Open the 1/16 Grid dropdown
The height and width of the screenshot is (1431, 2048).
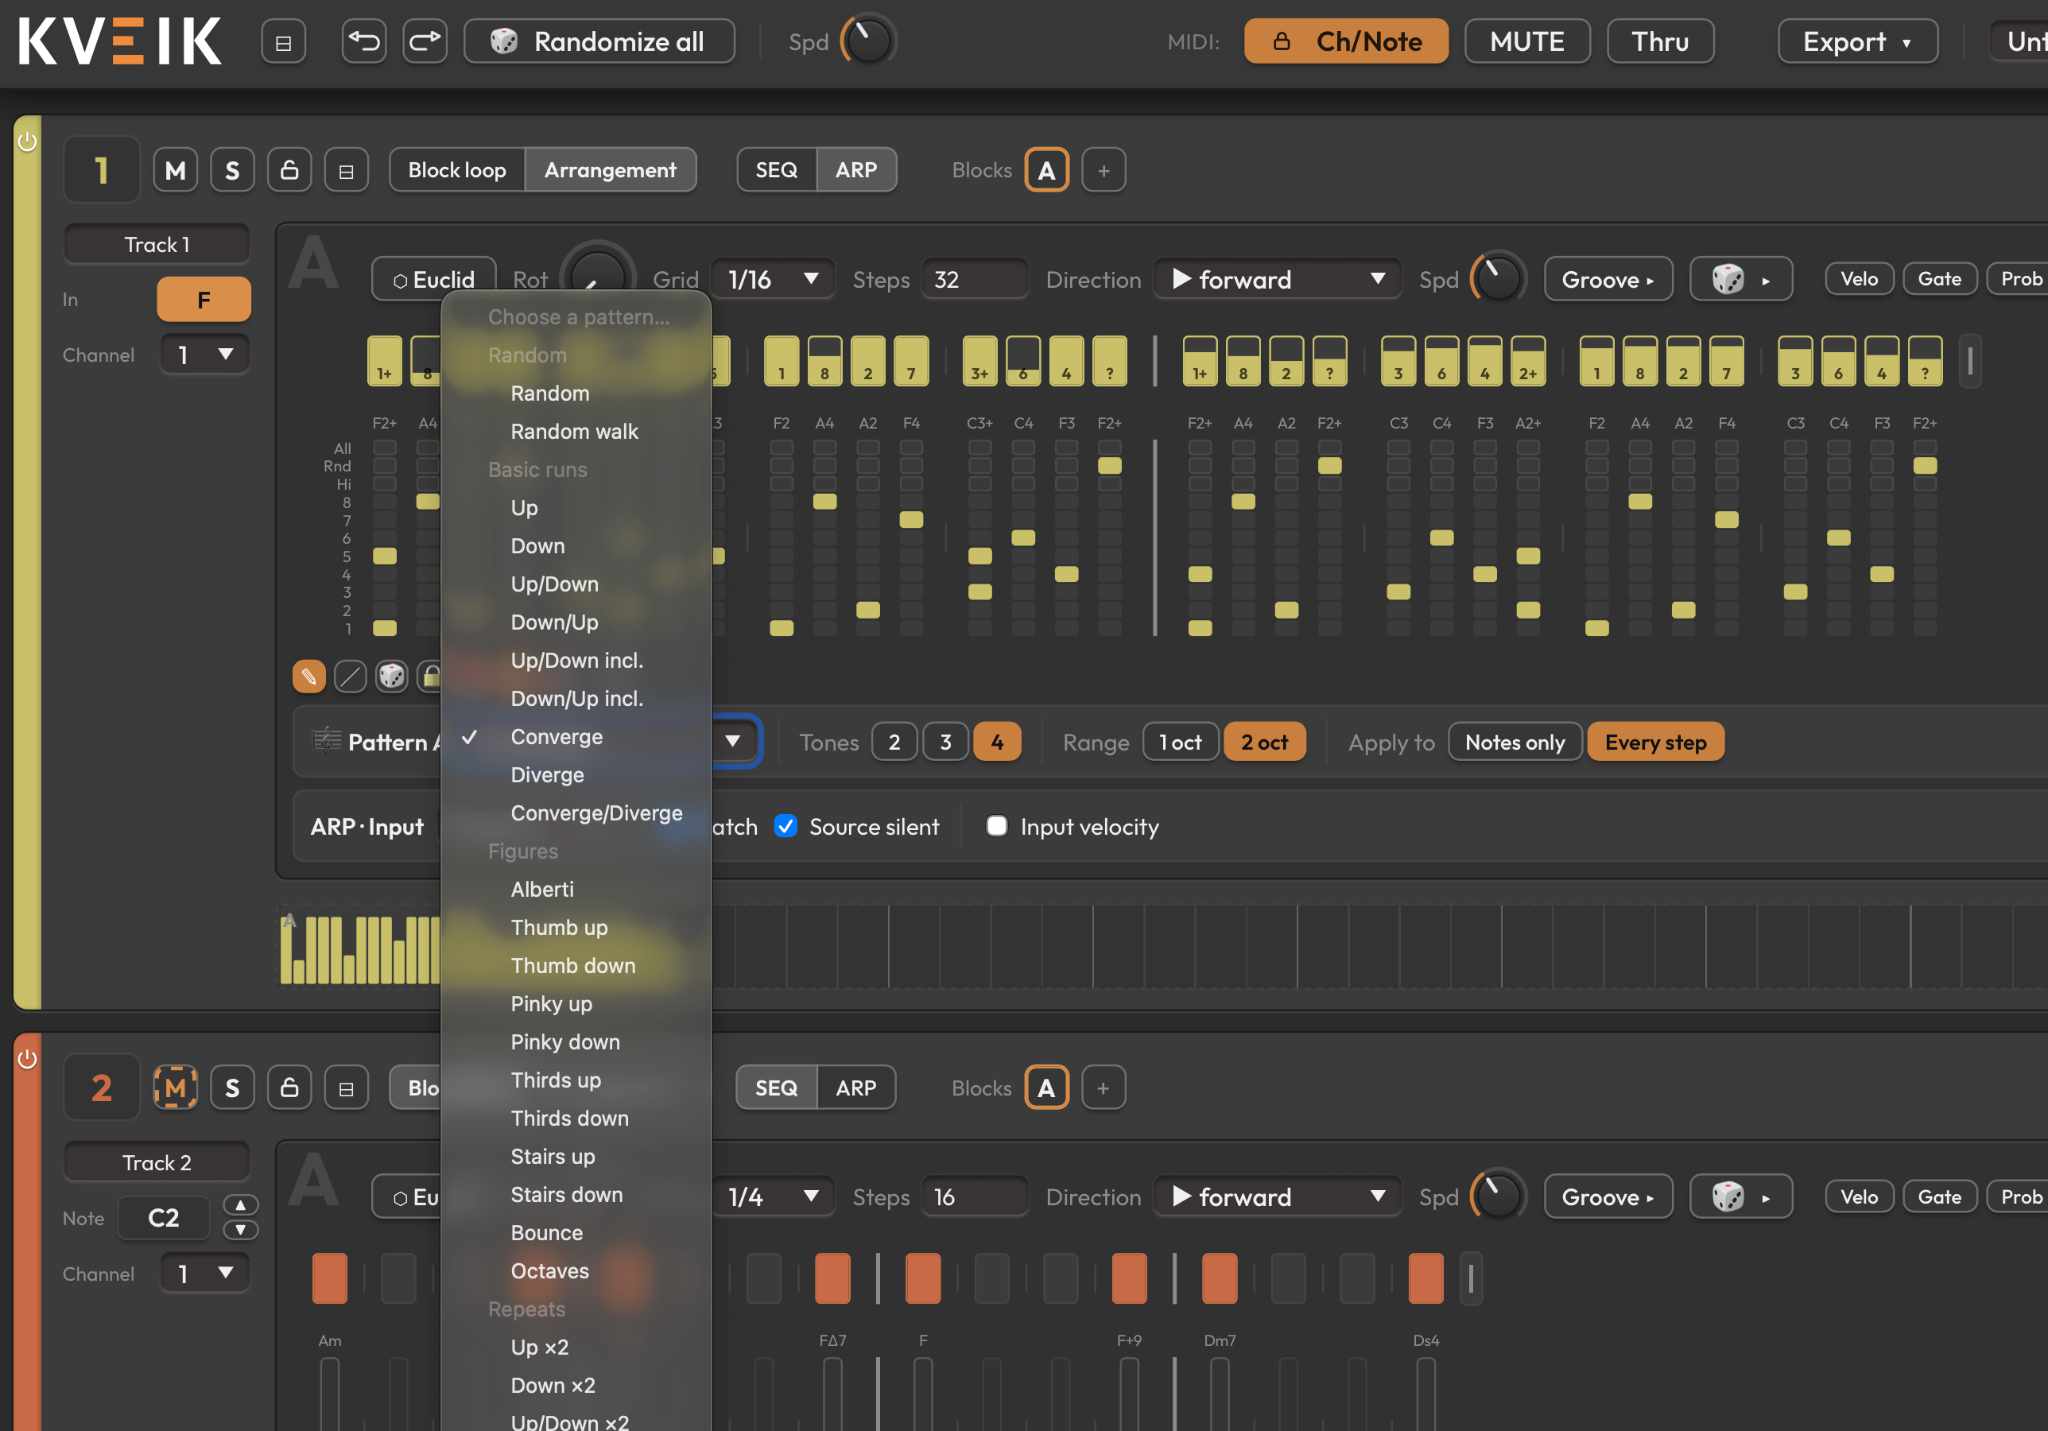tap(772, 279)
